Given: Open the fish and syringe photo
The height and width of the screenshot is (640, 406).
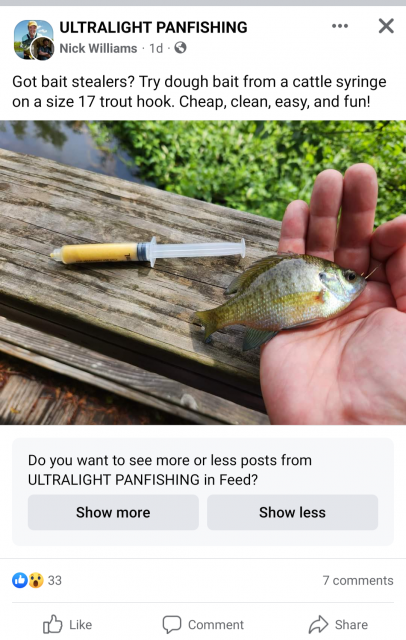Looking at the screenshot, I should [203, 273].
